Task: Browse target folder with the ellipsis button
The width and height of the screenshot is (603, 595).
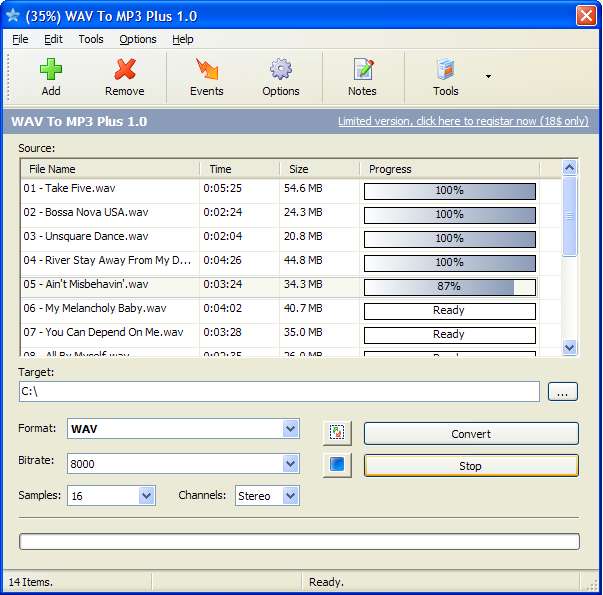Action: coord(563,392)
